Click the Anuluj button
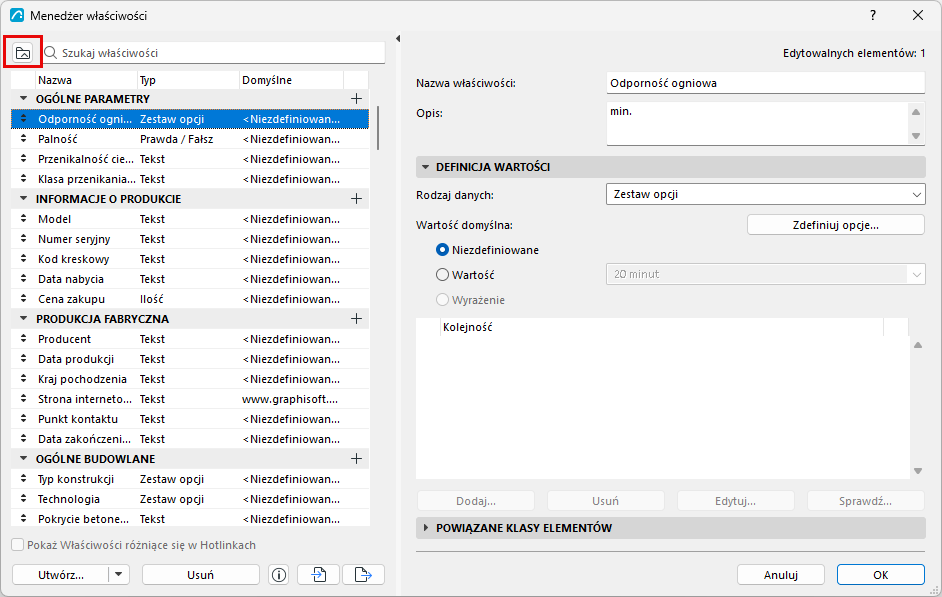 point(780,575)
